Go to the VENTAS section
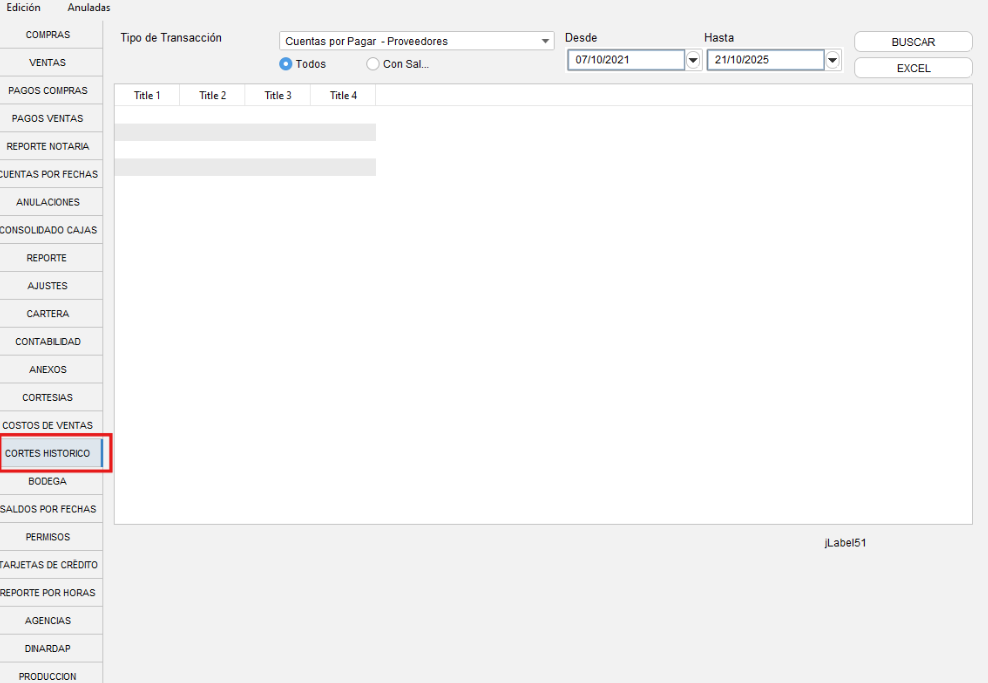Screen dimensions: 988x683 coord(48,63)
